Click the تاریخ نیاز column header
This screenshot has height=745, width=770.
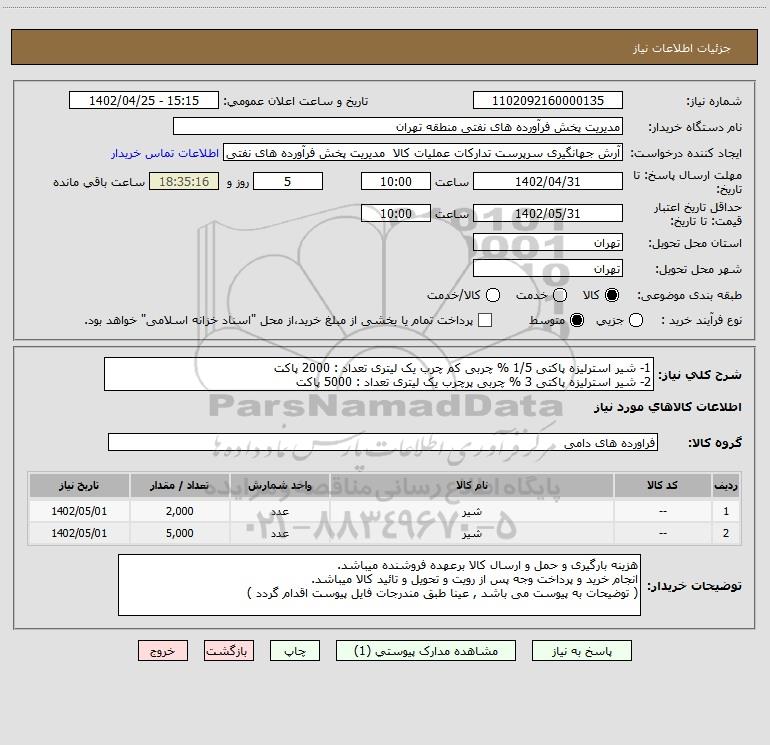tap(79, 485)
